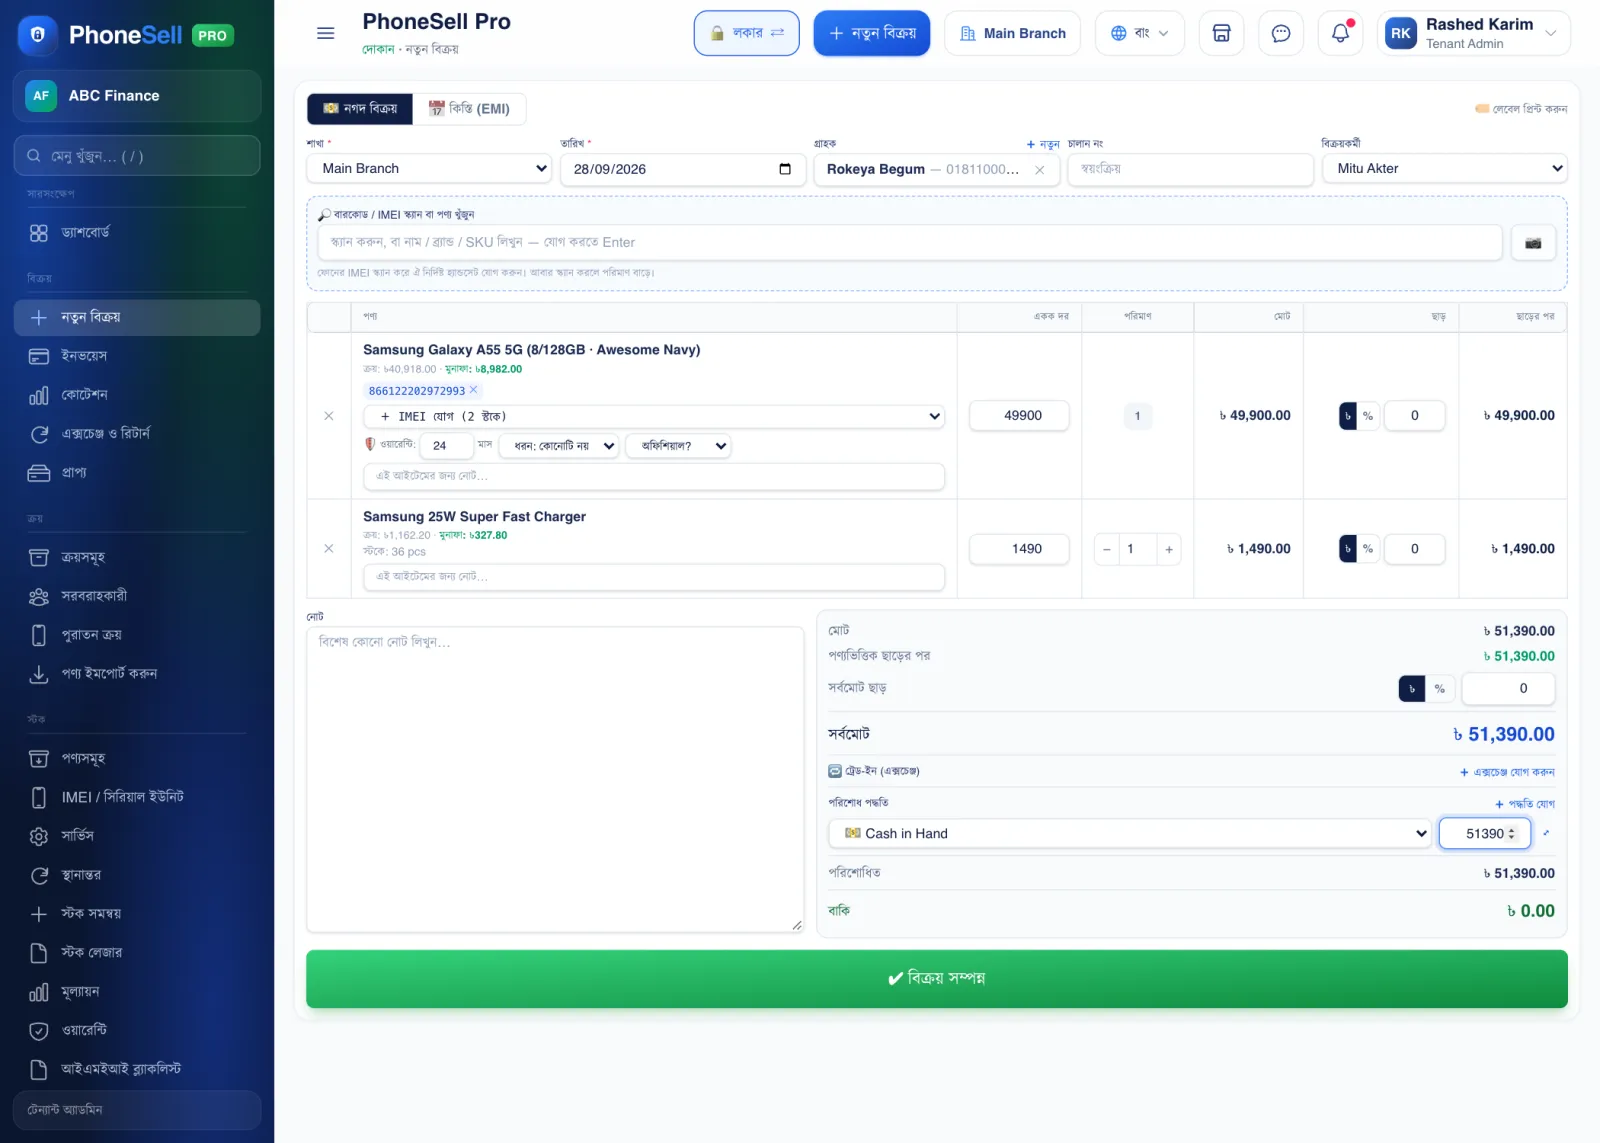Open the Main Branch শাখা dropdown
1600x1143 pixels.
tap(429, 169)
